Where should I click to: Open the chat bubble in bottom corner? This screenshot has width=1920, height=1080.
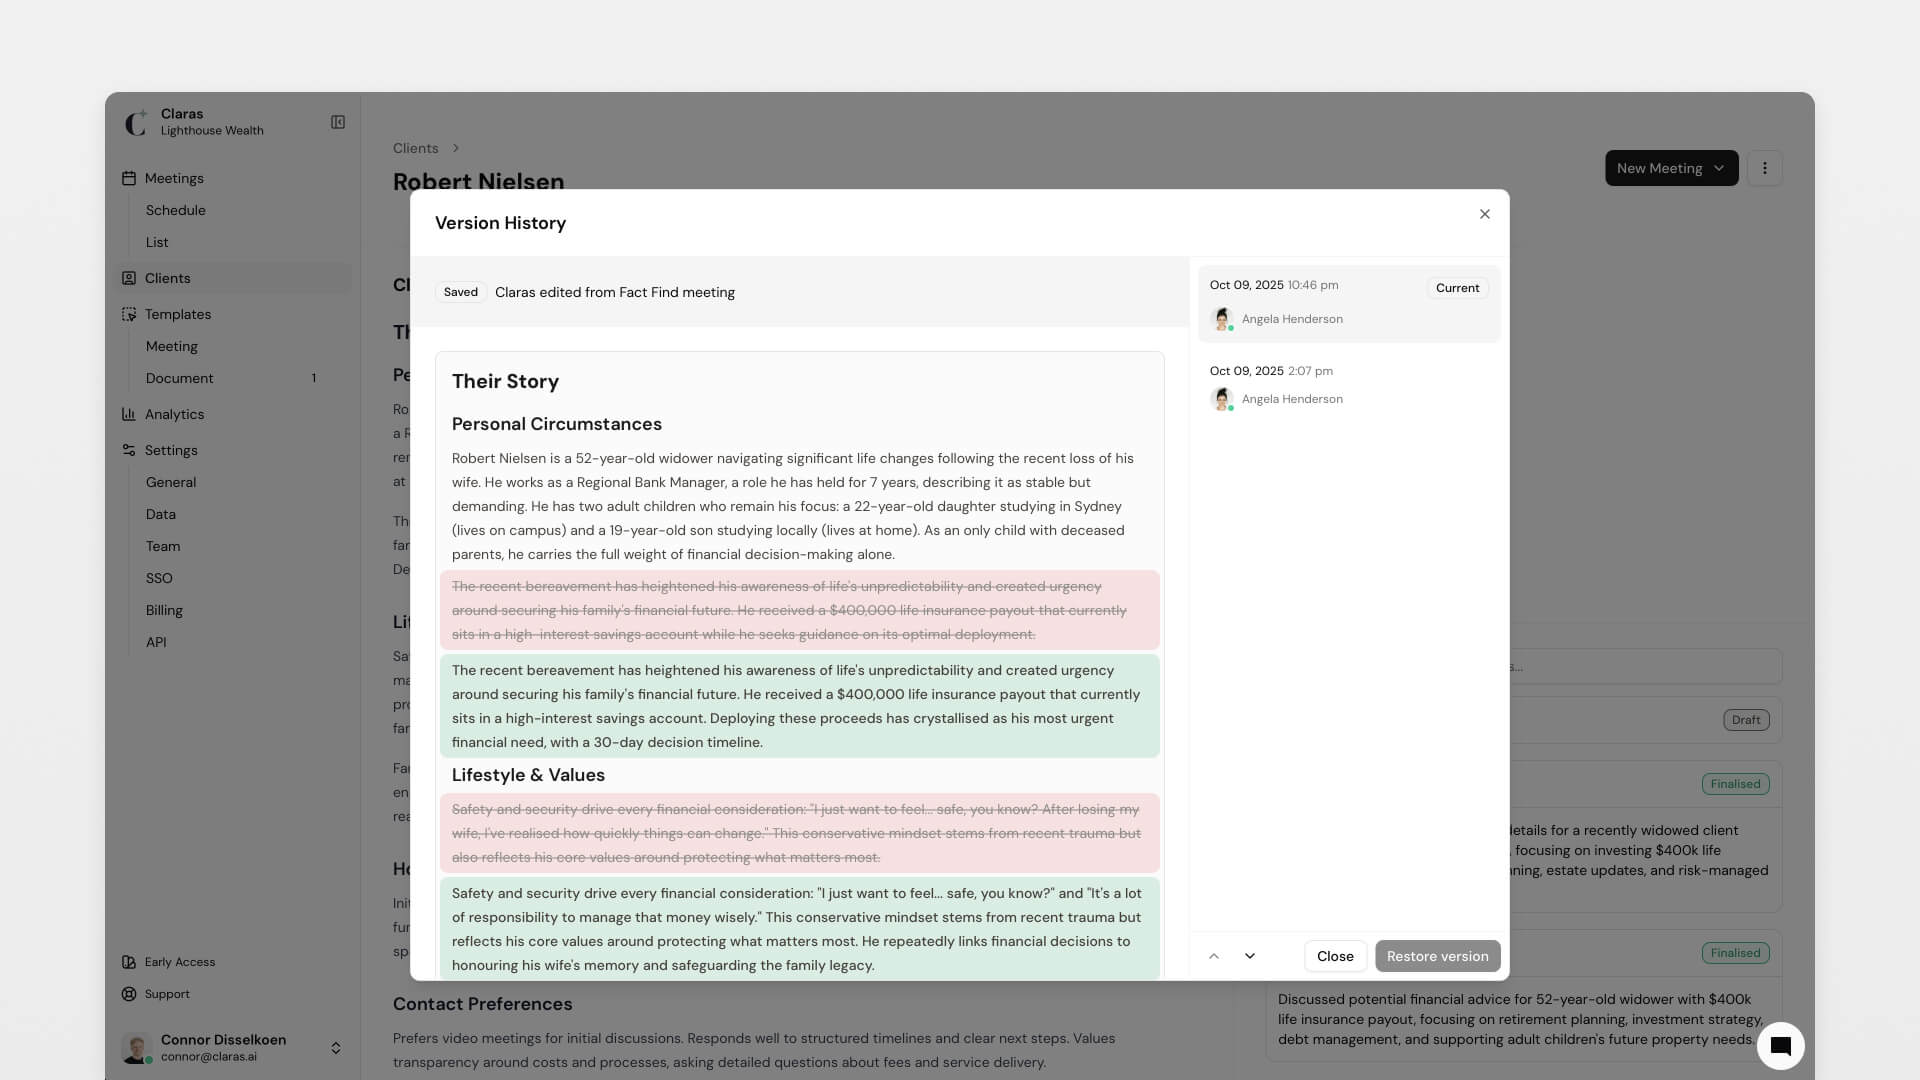(1781, 1044)
